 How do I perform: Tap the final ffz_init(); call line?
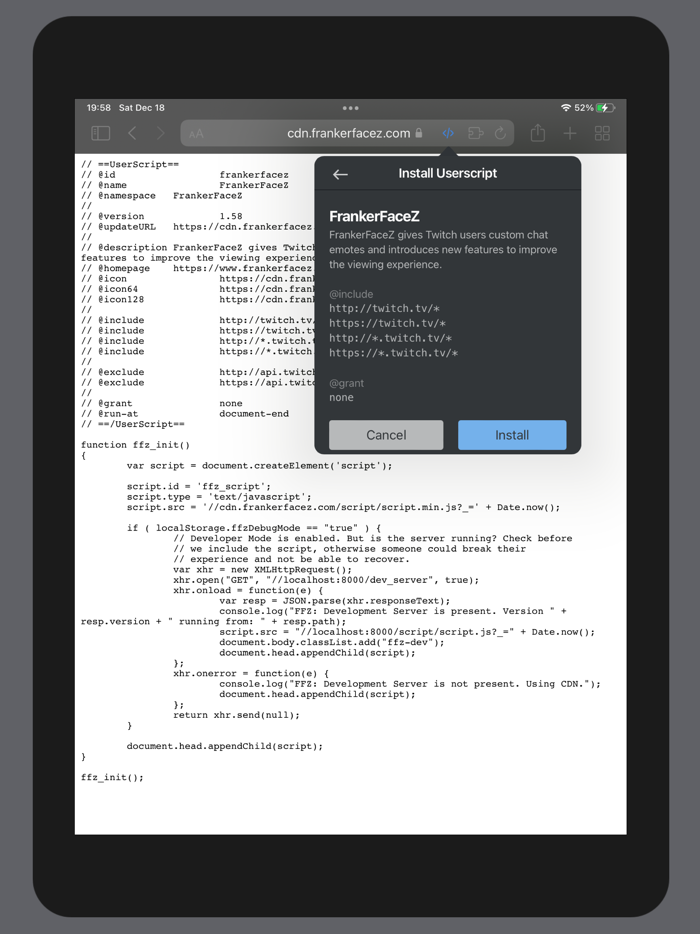[x=112, y=777]
